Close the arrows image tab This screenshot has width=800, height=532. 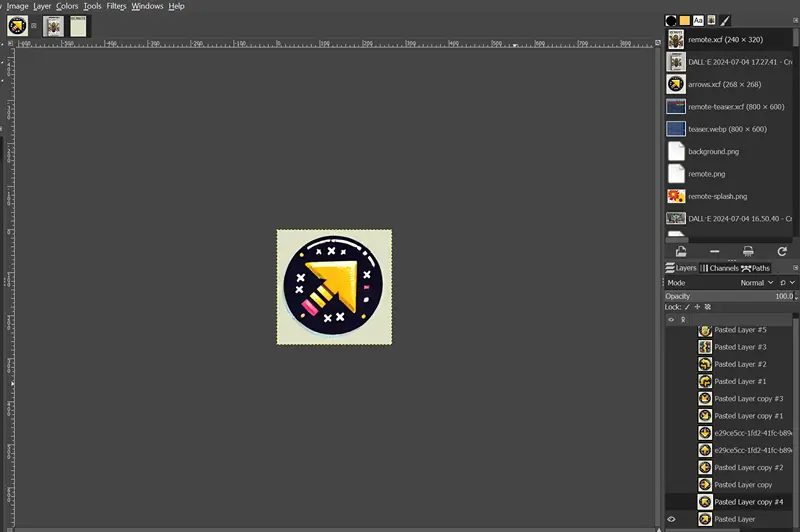point(34,26)
